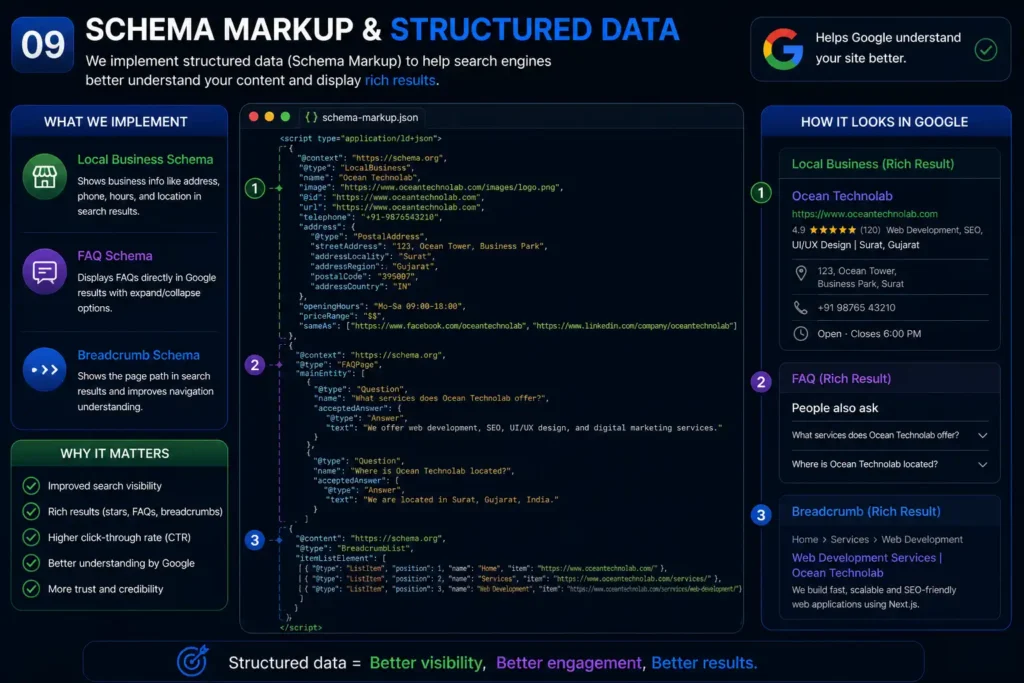
Task: Click the phone icon beside +91 98765 43210
Action: pos(800,308)
